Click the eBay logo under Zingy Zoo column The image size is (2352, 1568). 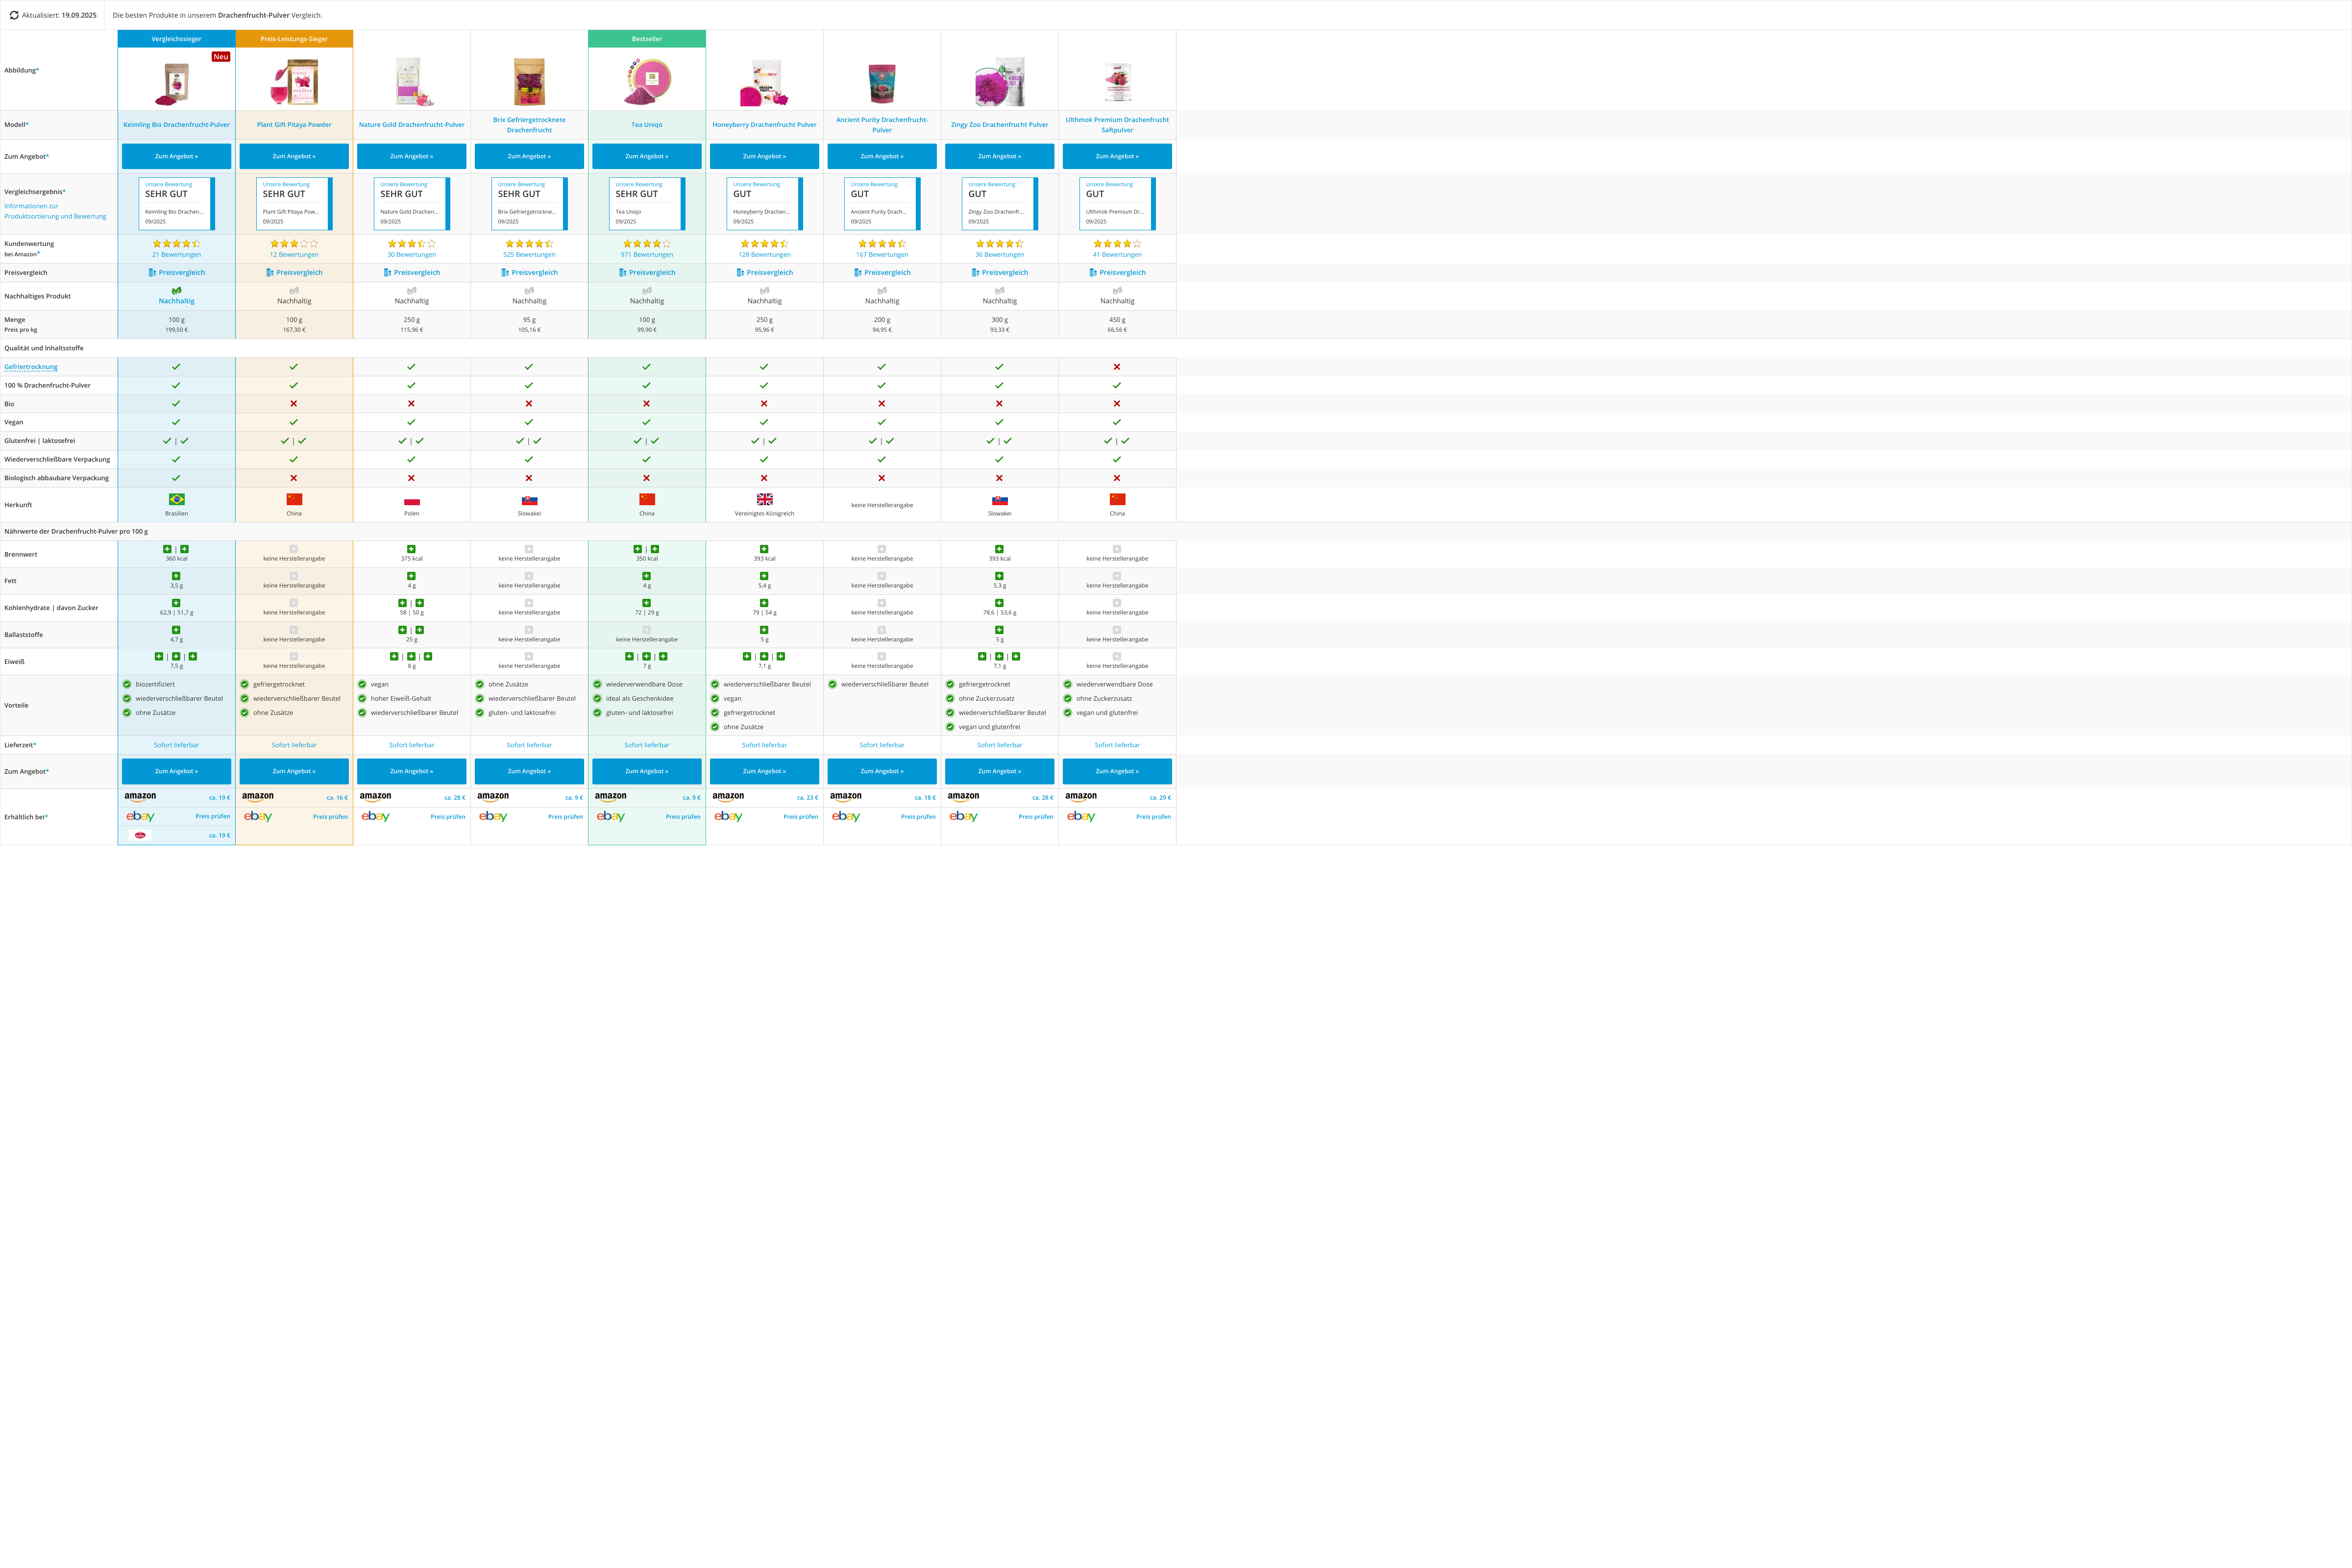[x=963, y=817]
